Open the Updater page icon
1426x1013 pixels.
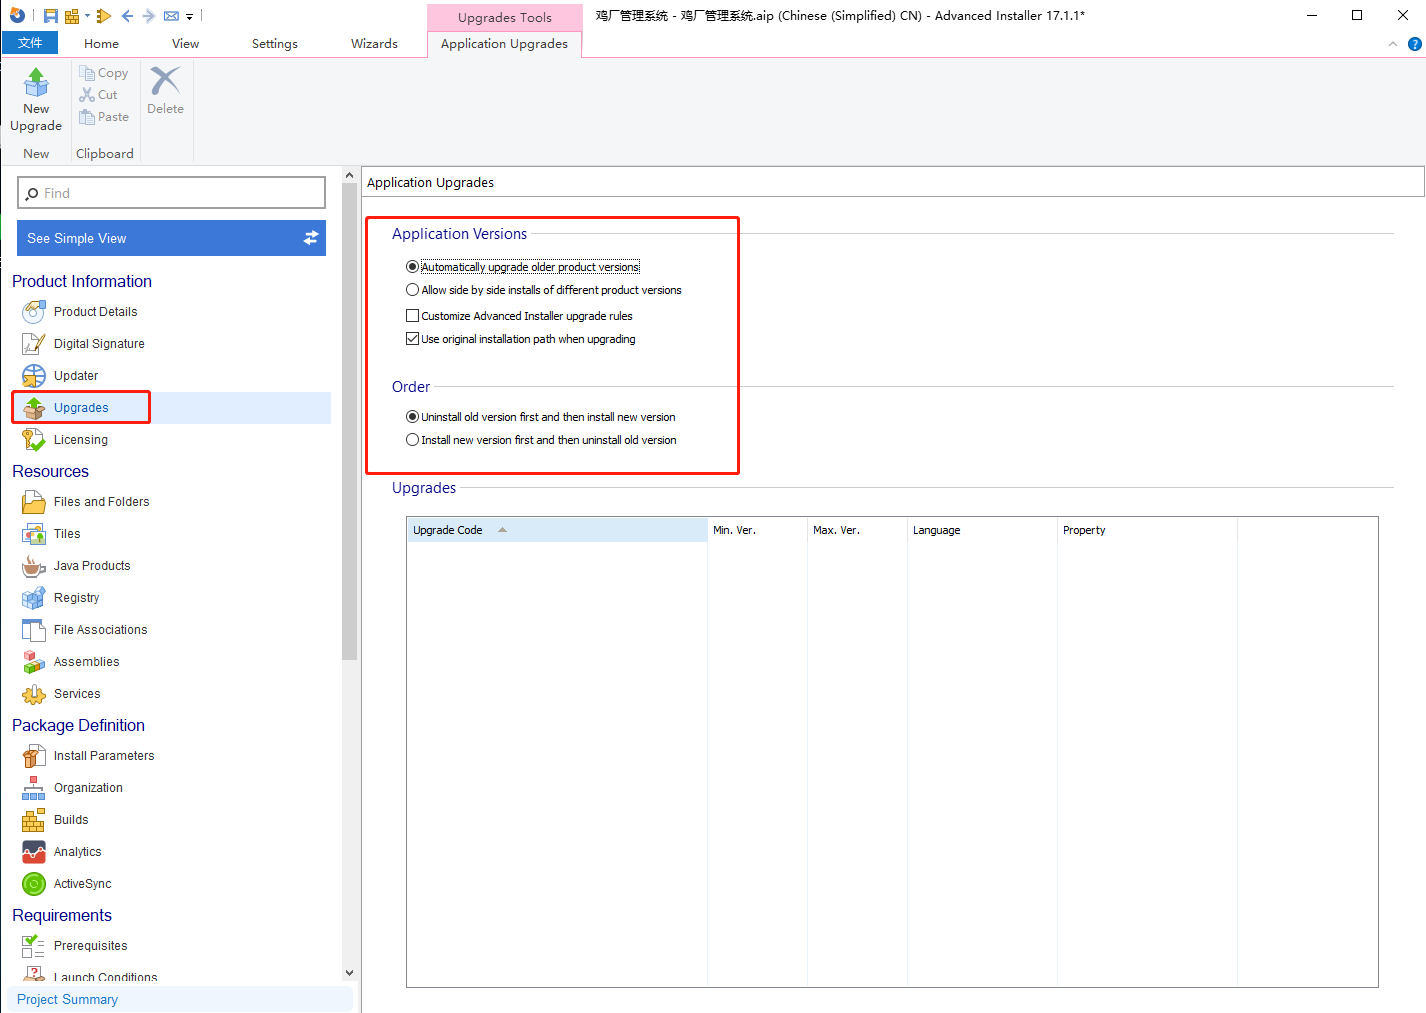point(33,376)
